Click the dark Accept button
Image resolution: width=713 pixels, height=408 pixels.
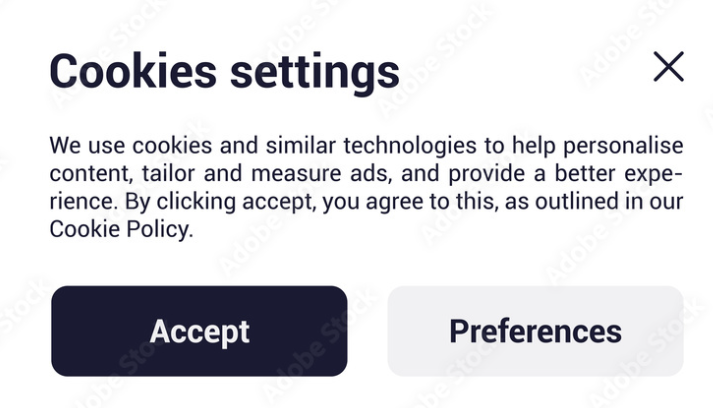pyautogui.click(x=199, y=331)
